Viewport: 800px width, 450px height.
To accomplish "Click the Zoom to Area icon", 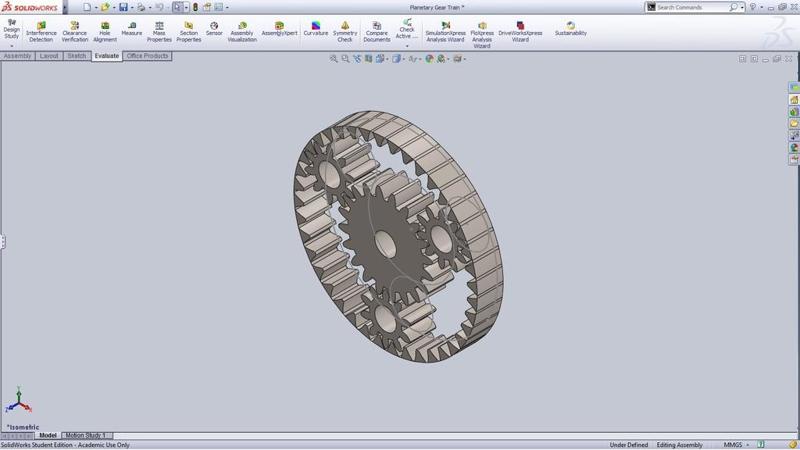I will (x=345, y=59).
